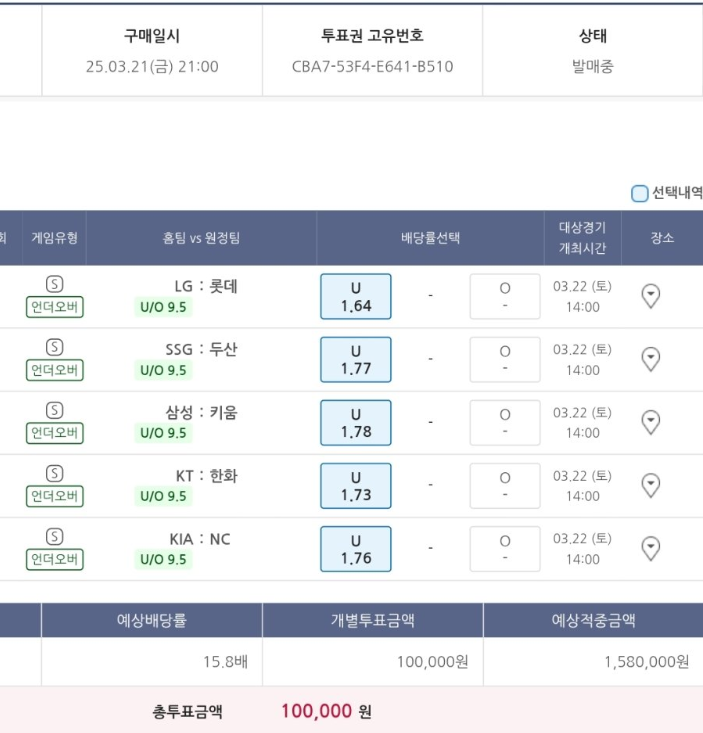Viewport: 703px width, 733px height.
Task: Open venue location pin for 삼성 vs 키움
Action: [x=651, y=423]
